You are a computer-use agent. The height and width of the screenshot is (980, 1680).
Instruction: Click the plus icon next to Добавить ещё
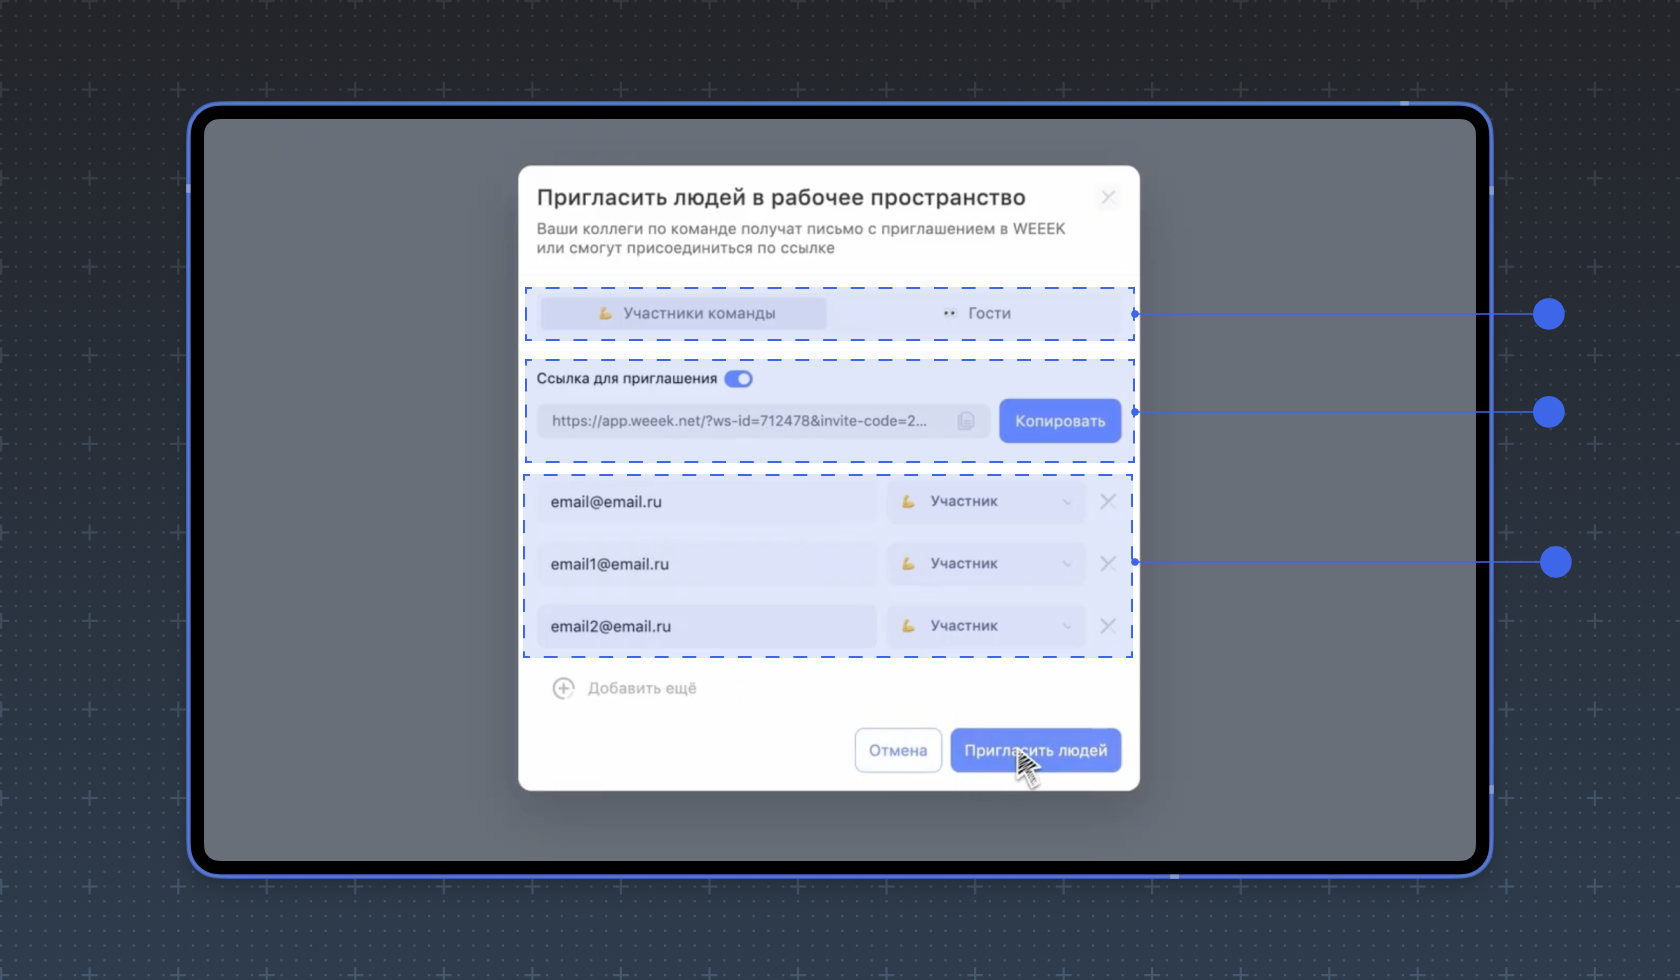tap(564, 688)
